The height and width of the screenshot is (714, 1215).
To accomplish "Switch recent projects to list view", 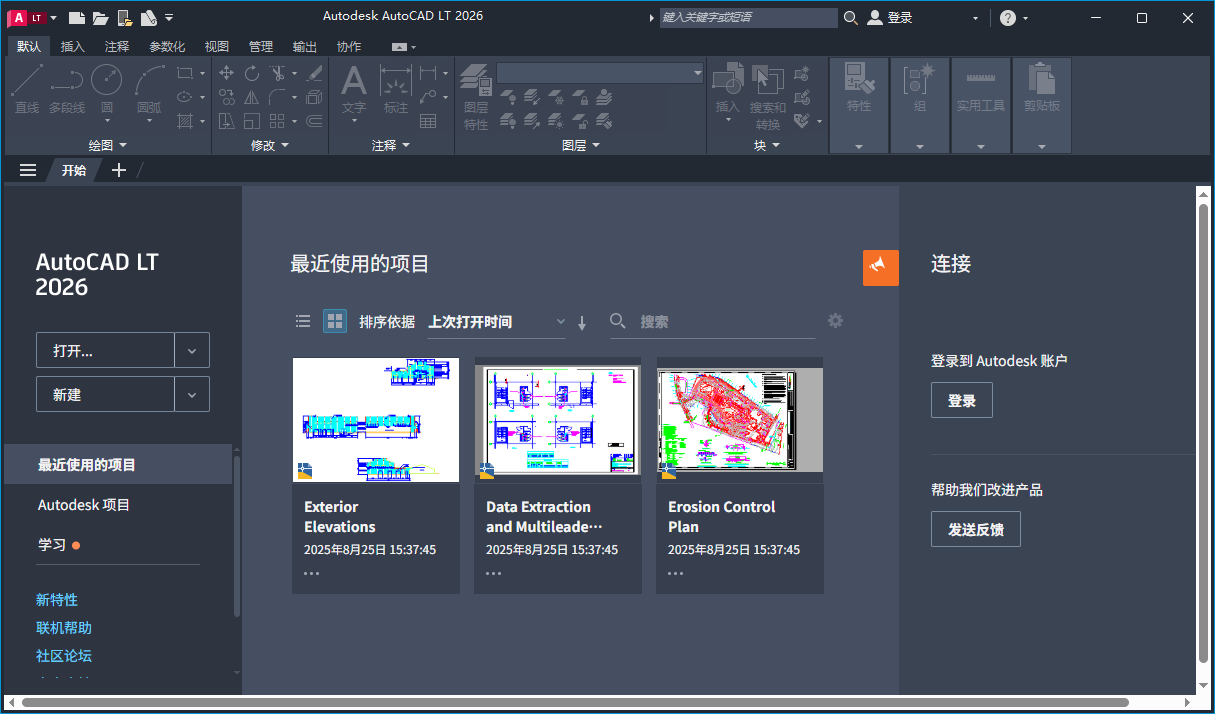I will pos(303,321).
